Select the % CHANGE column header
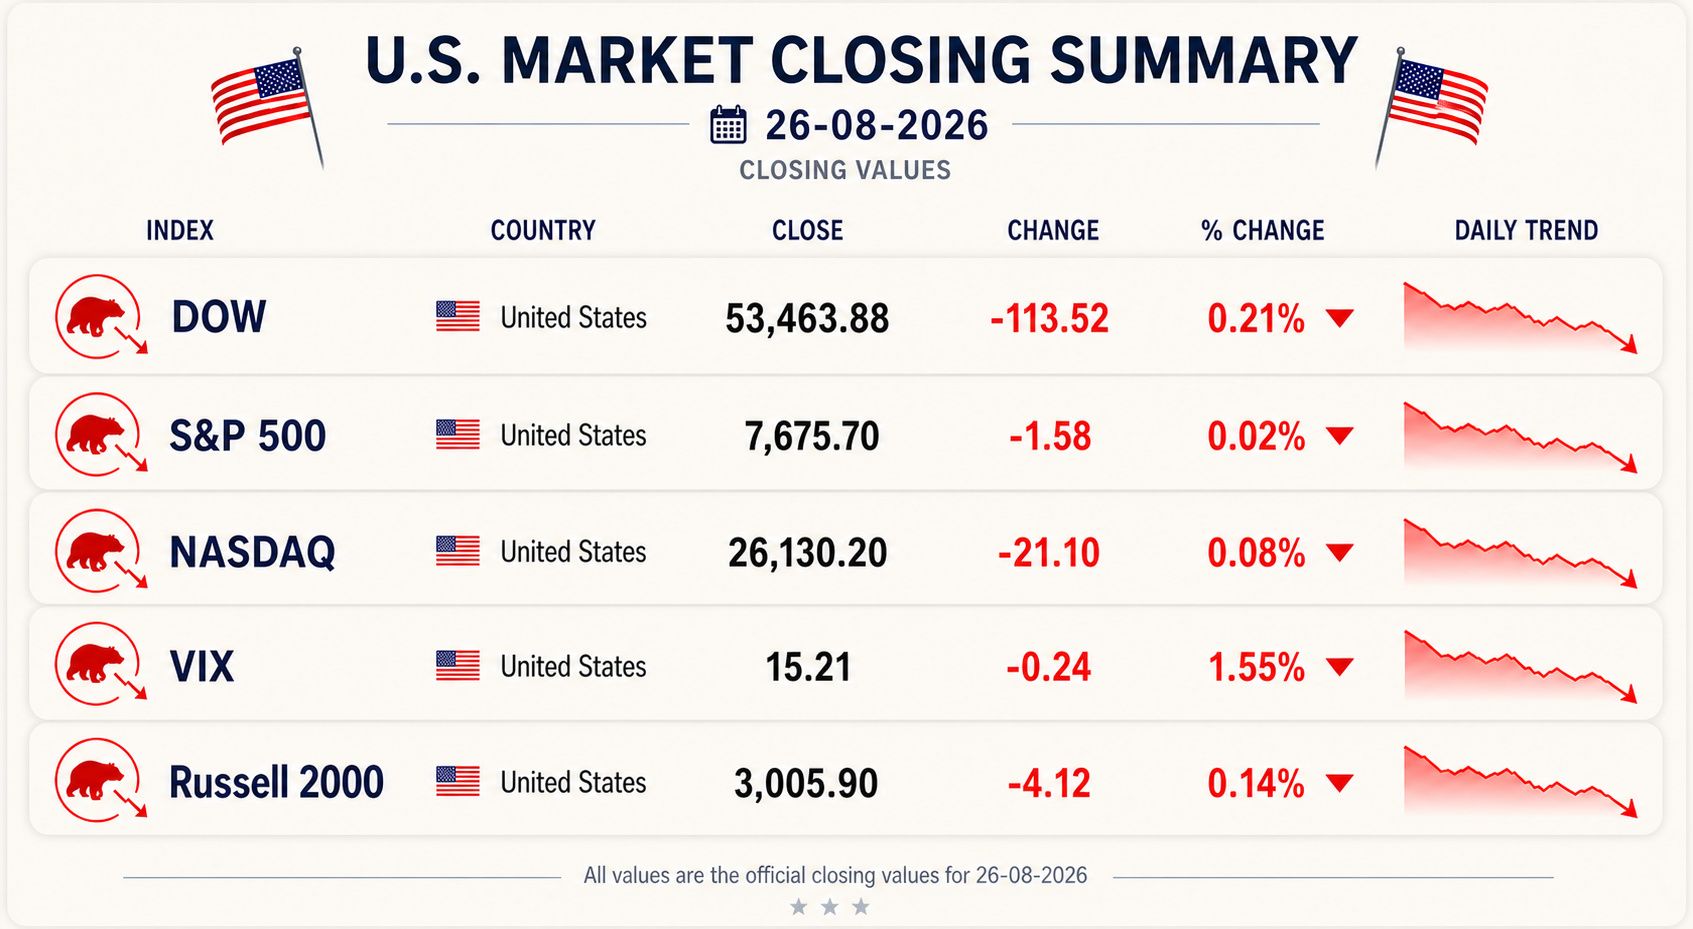 tap(1262, 231)
